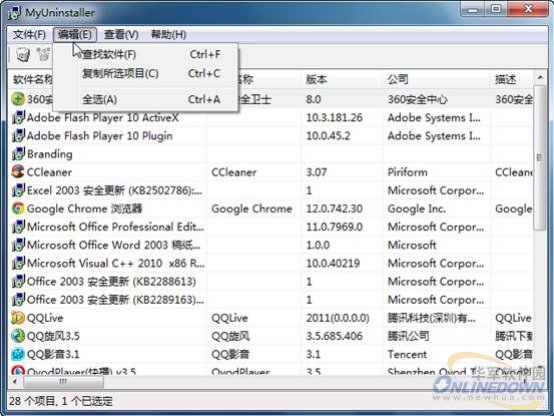This screenshot has width=554, height=416.
Task: Click the MyUninstaller title bar icon
Action: (x=14, y=13)
